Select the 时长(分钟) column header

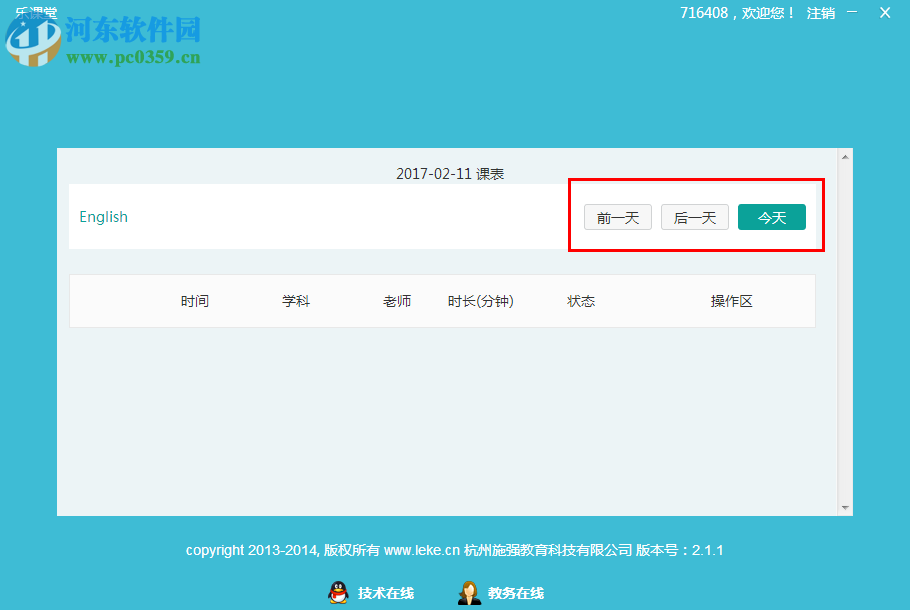pos(481,301)
